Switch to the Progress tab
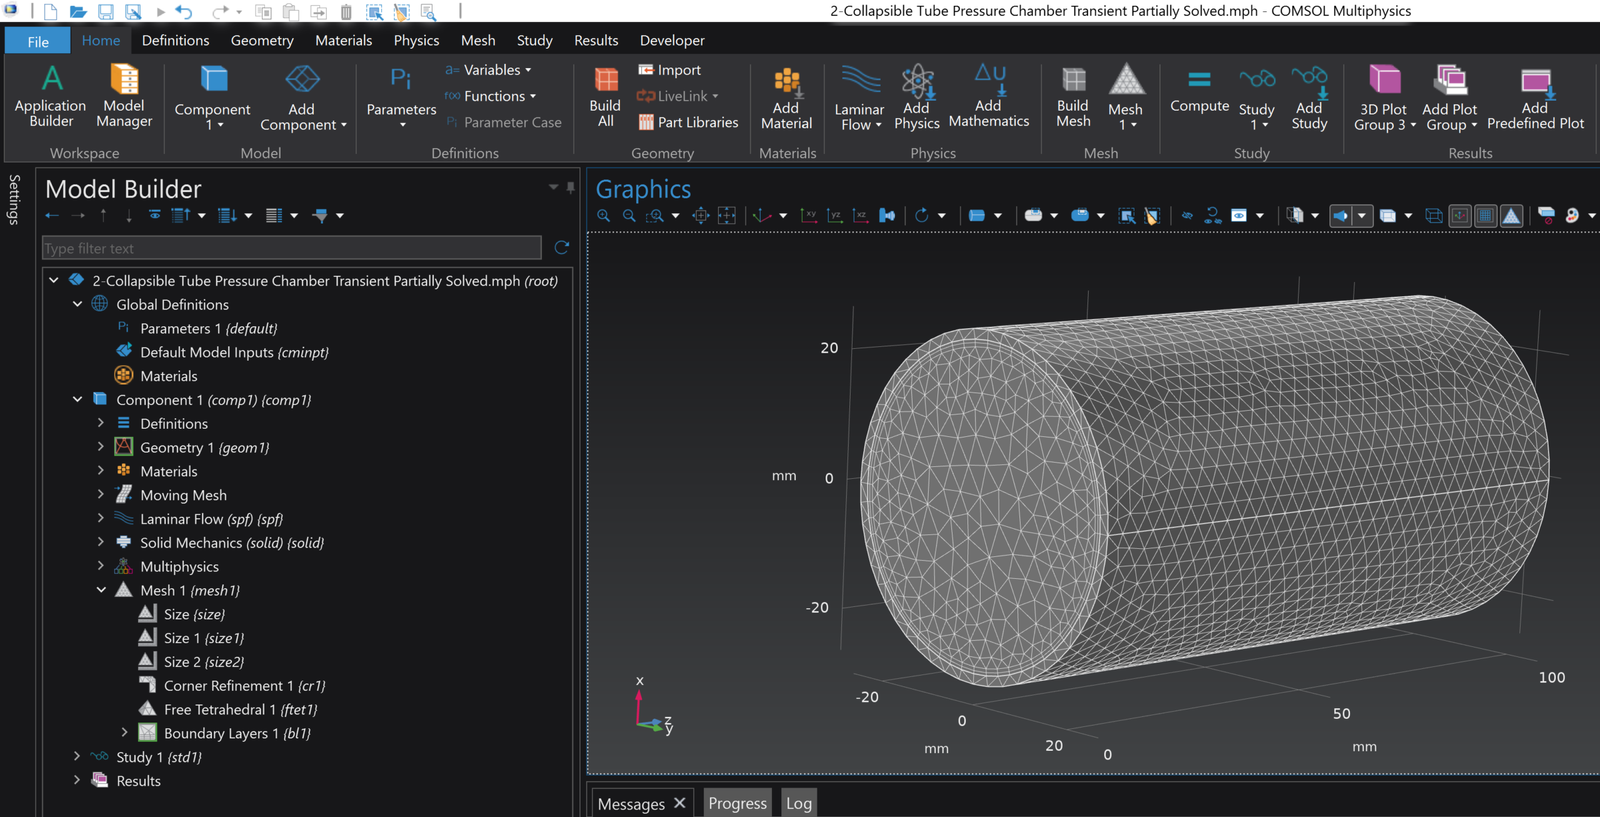Viewport: 1600px width, 817px height. pyautogui.click(x=737, y=803)
